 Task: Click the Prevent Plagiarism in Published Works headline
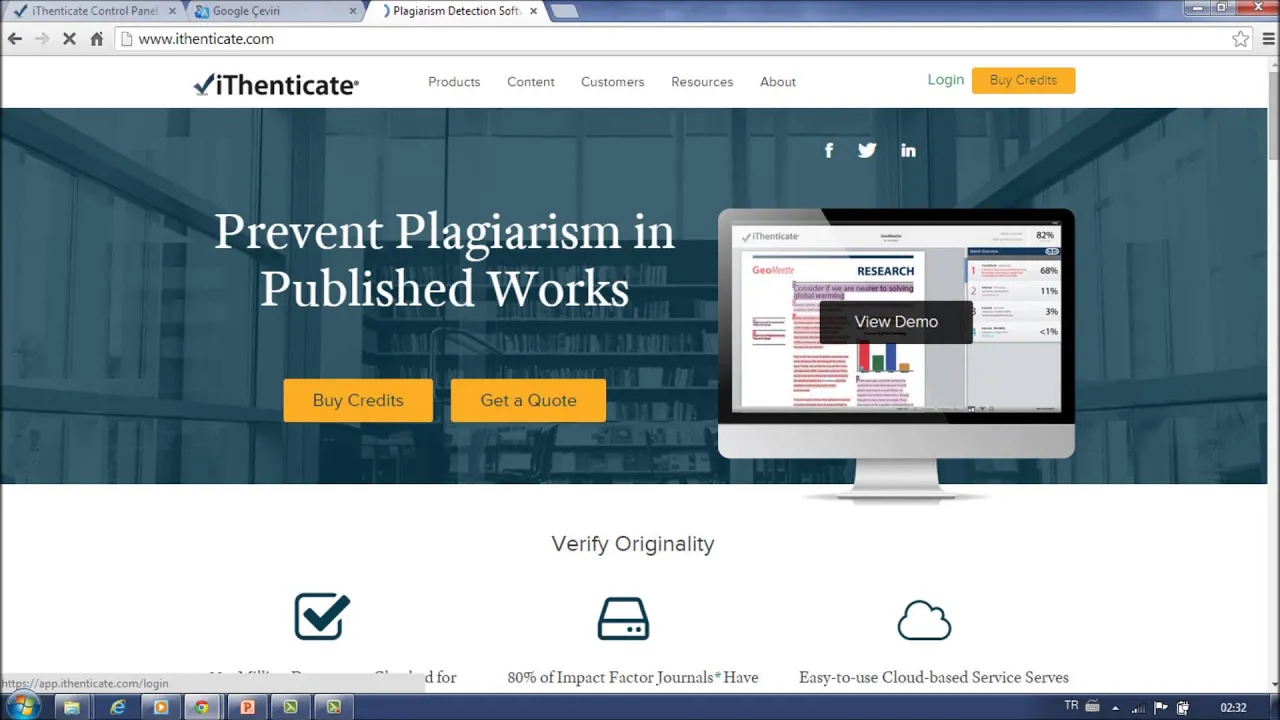(x=444, y=260)
